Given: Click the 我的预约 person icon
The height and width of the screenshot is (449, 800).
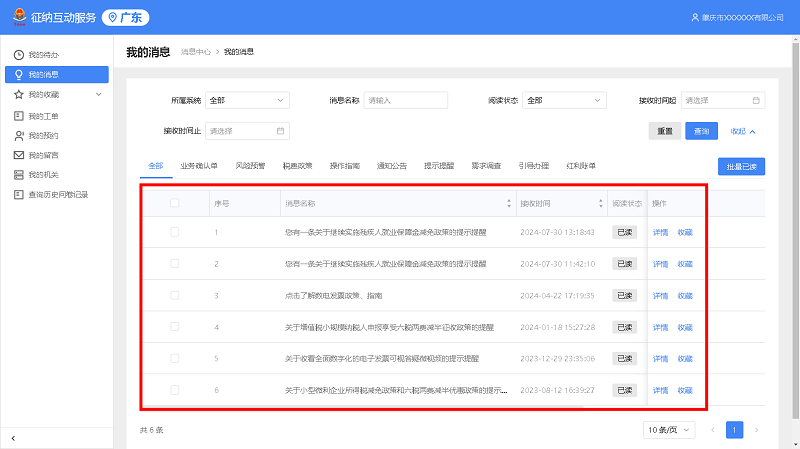Looking at the screenshot, I should click(x=18, y=135).
